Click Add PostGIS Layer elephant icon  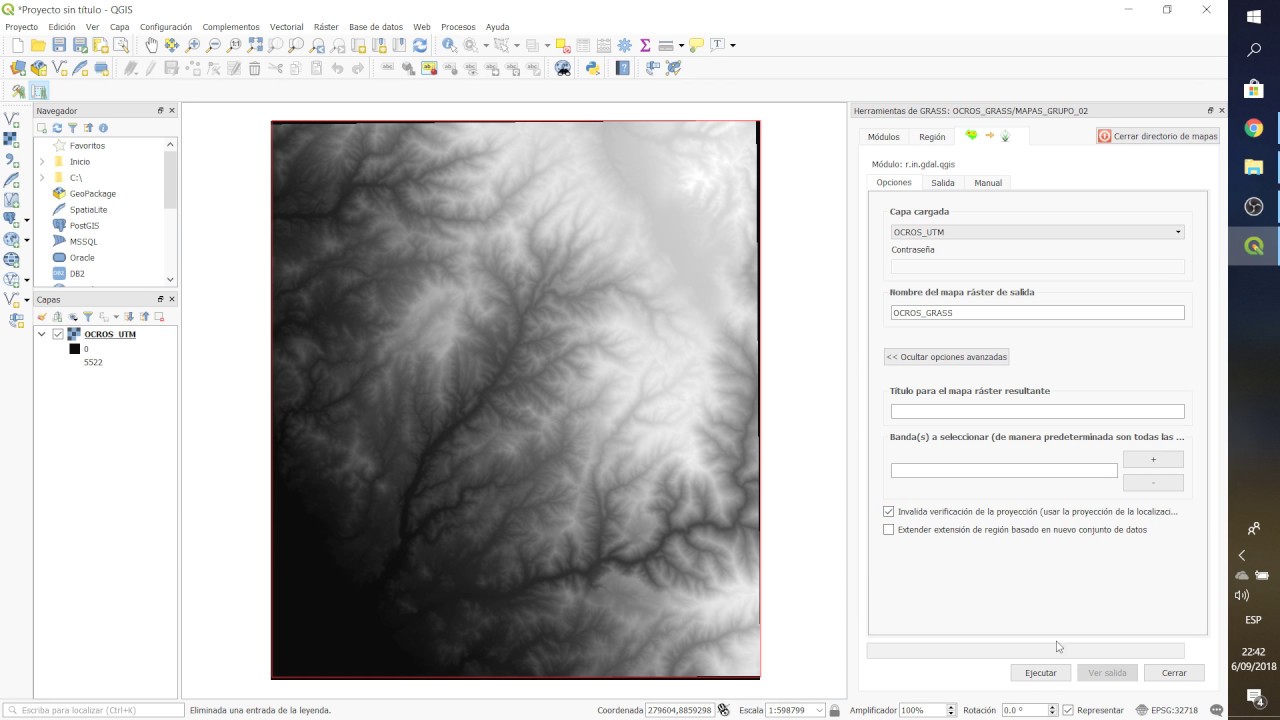11,219
